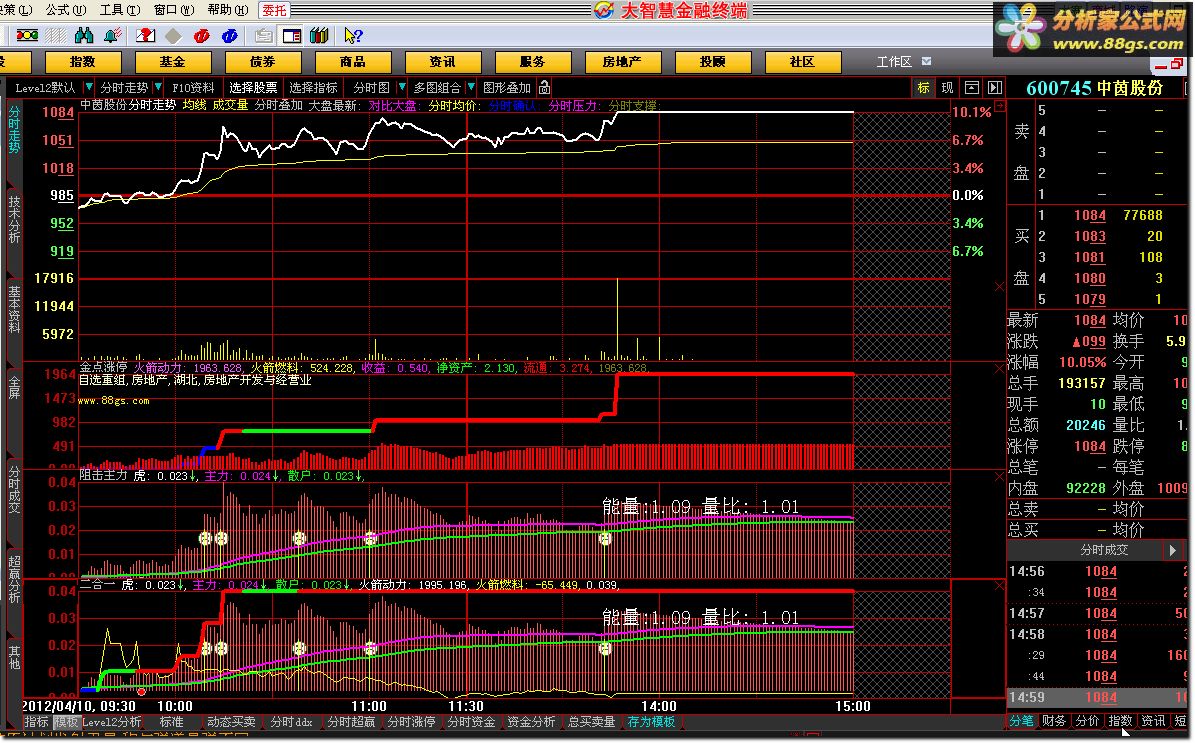The image size is (1195, 743).
Task: Select the 分时ddx bottom tab
Action: coord(292,721)
